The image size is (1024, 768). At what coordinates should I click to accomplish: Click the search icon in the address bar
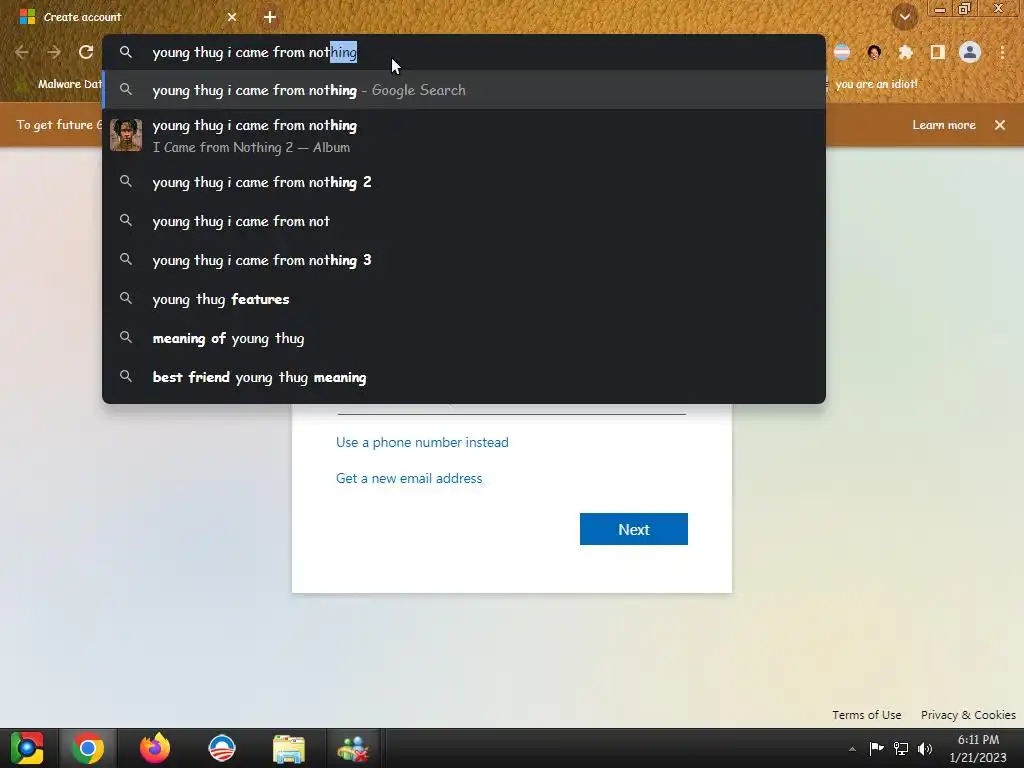126,52
